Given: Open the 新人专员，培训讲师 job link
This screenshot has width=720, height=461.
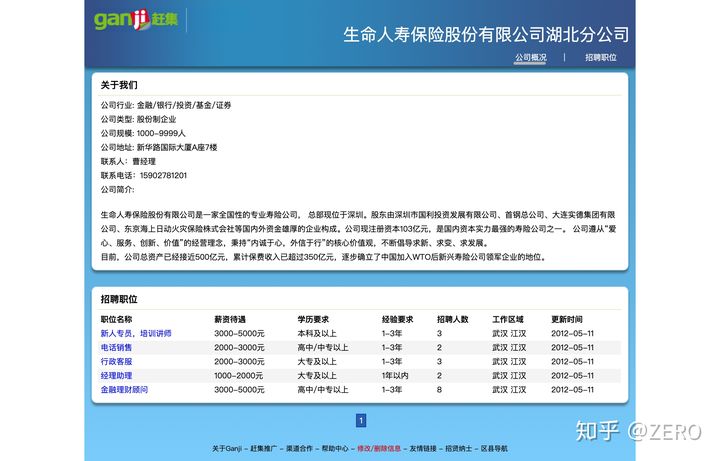Looking at the screenshot, I should point(136,333).
